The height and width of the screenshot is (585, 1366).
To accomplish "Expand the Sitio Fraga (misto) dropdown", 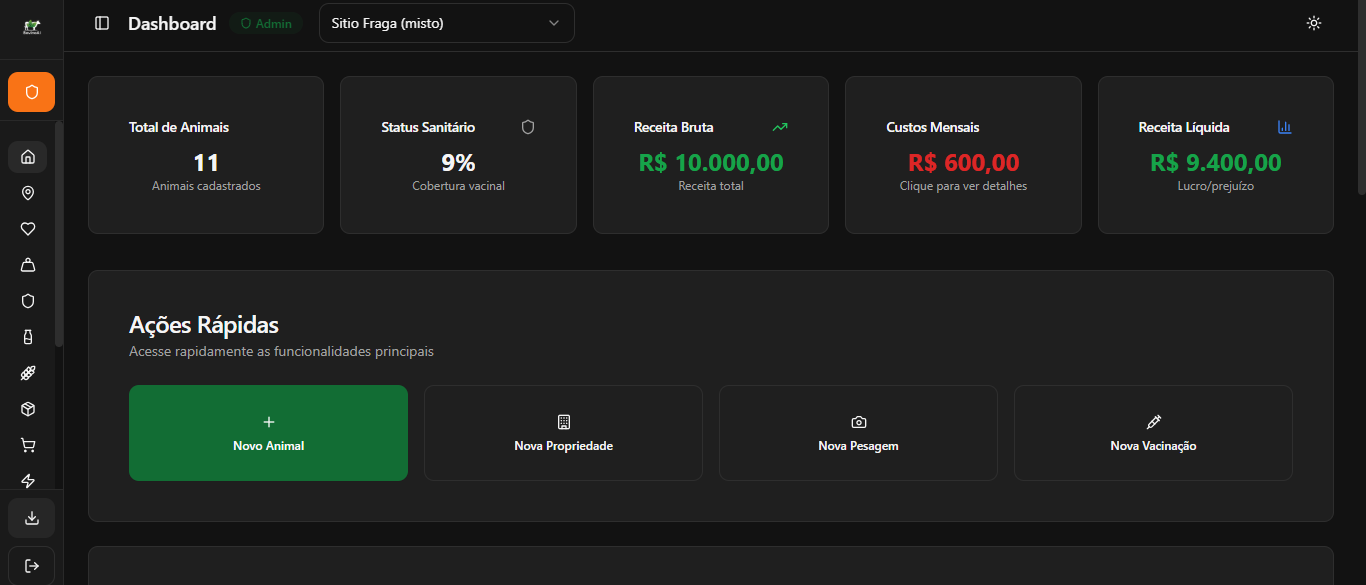I will [447, 23].
